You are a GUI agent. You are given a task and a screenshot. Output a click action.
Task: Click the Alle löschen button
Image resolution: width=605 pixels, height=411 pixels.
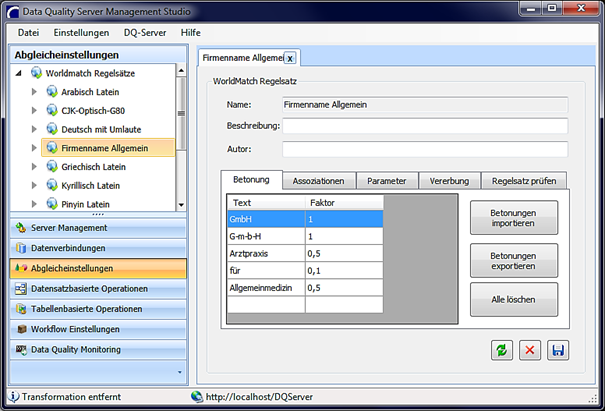pos(514,299)
